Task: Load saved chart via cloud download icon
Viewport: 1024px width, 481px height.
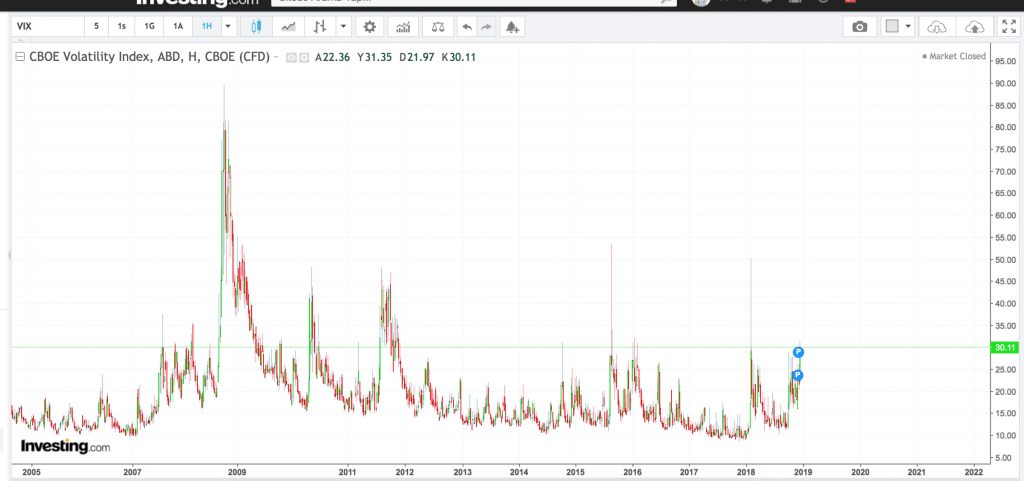Action: 937,27
